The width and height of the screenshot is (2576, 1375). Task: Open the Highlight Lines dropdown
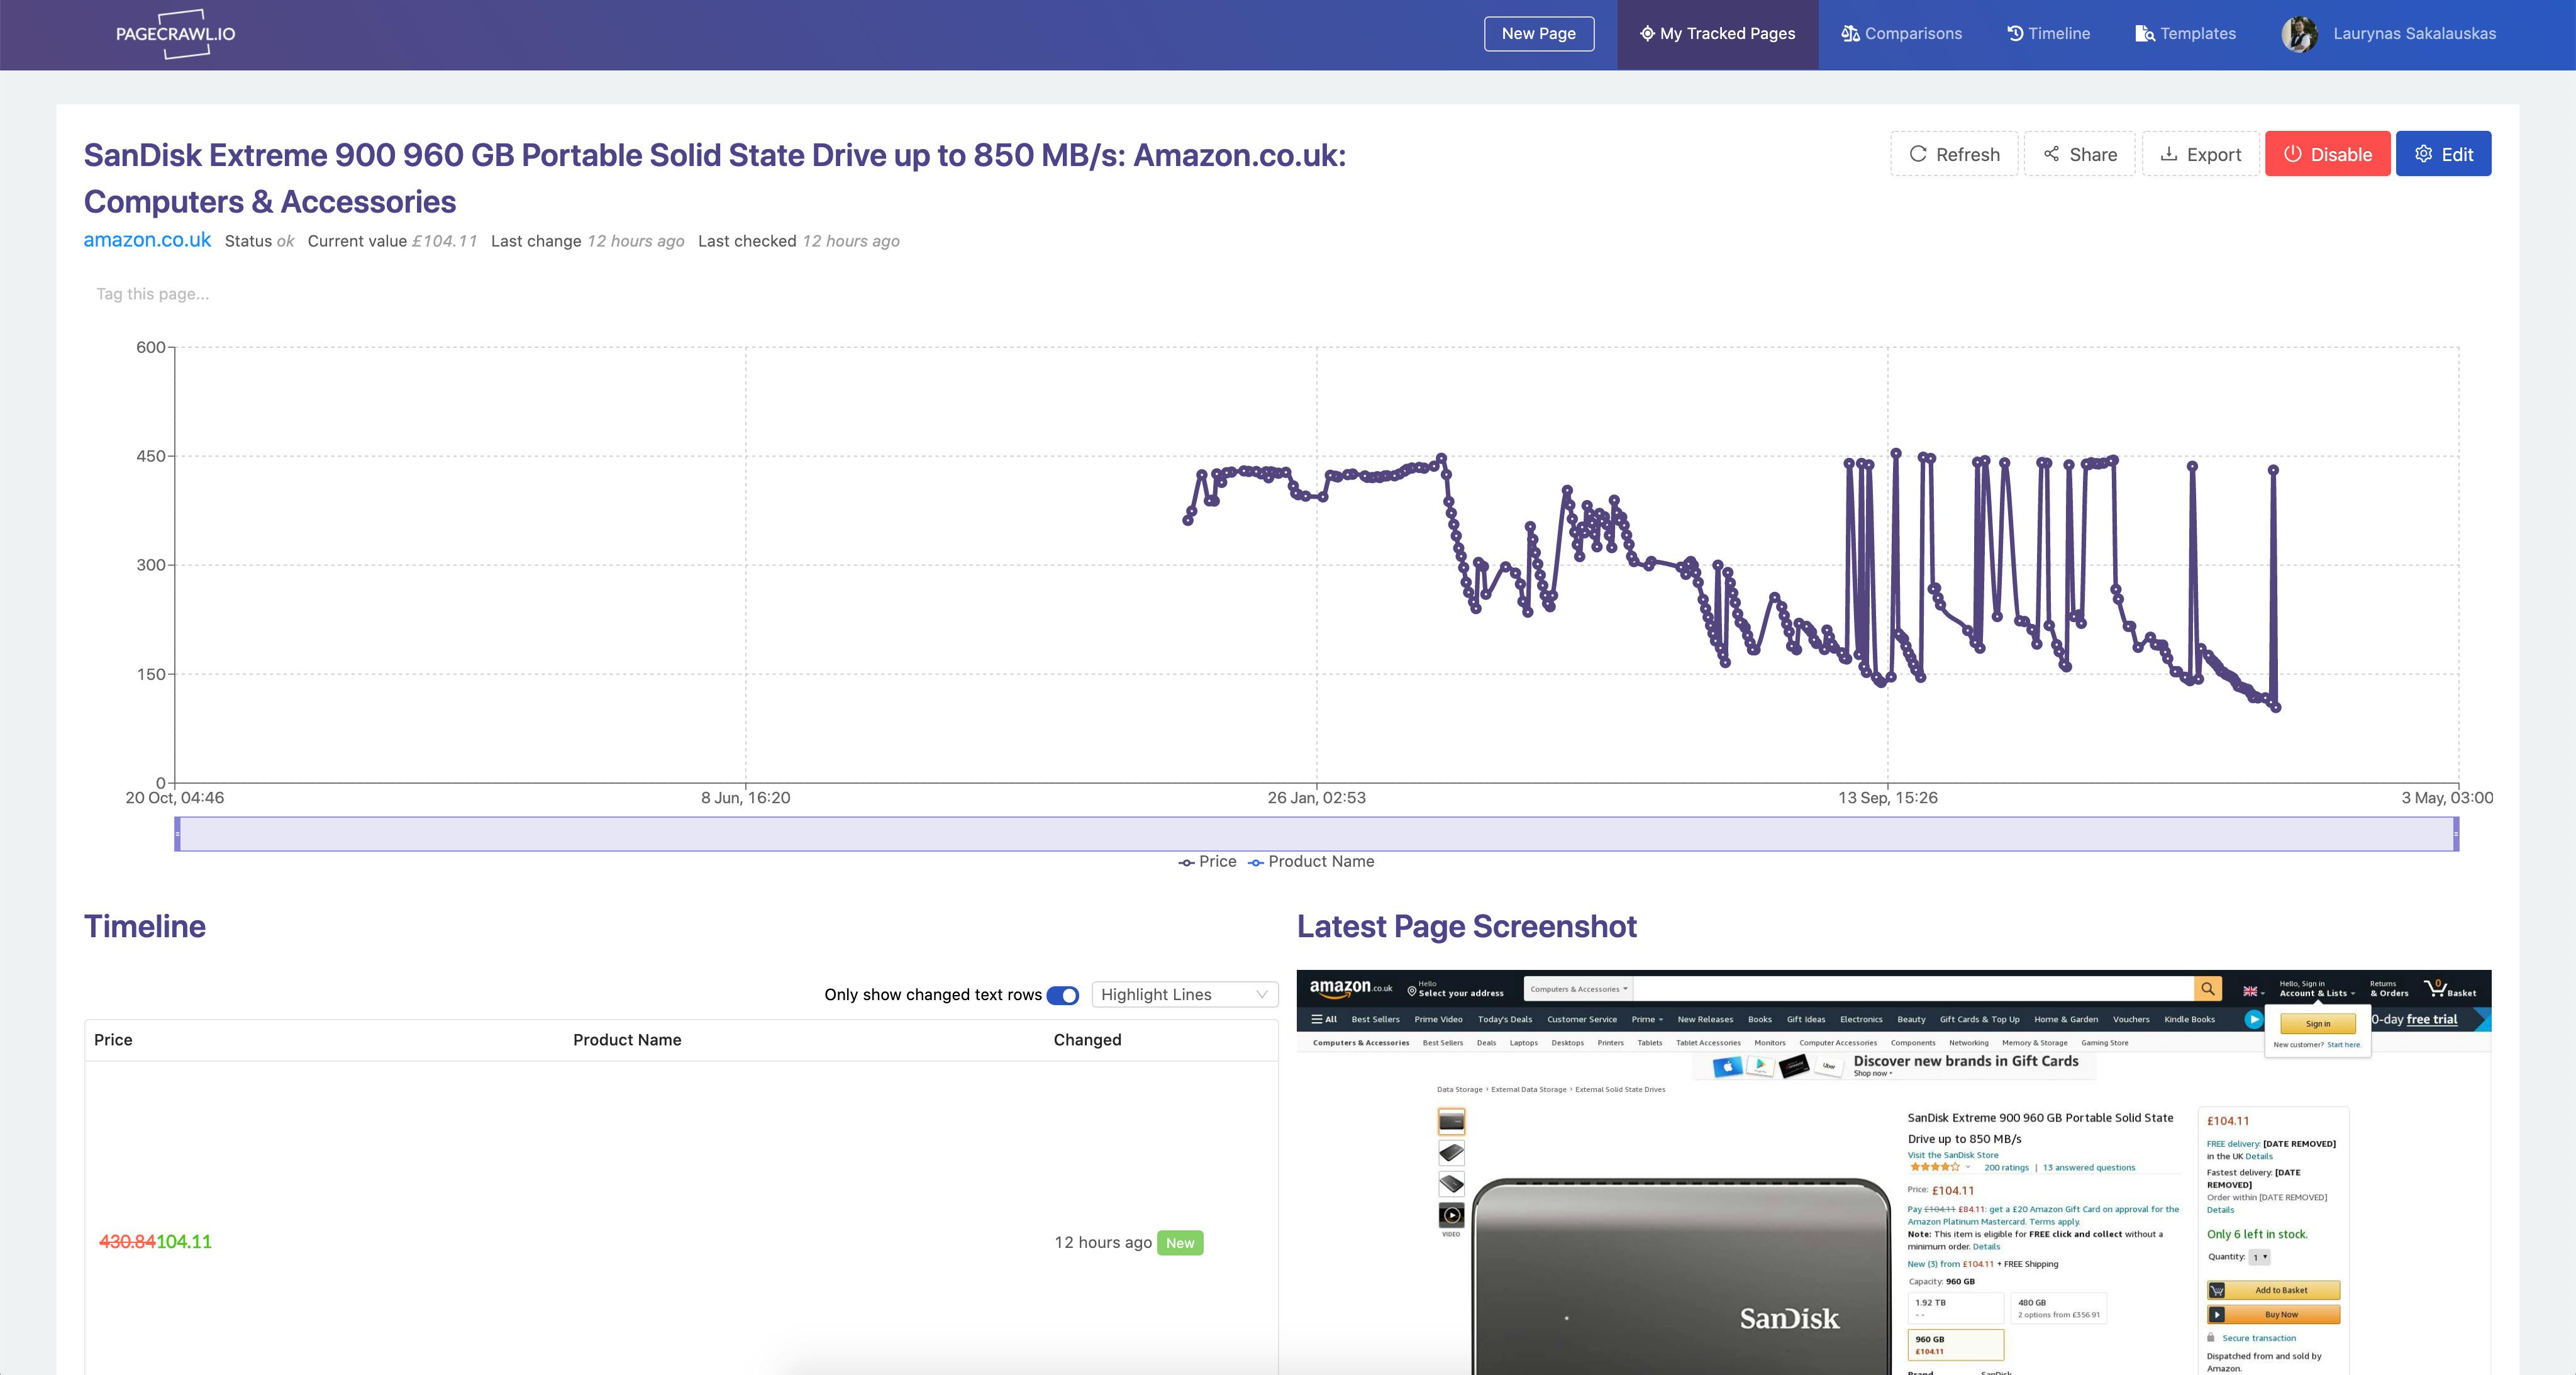coord(1184,995)
